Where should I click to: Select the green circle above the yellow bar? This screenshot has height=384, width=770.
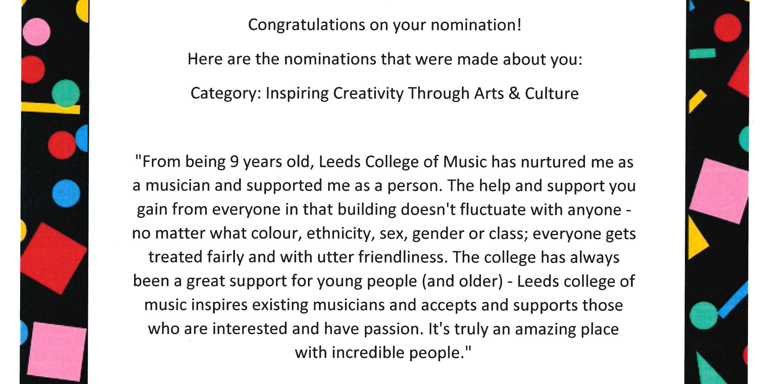(x=66, y=93)
